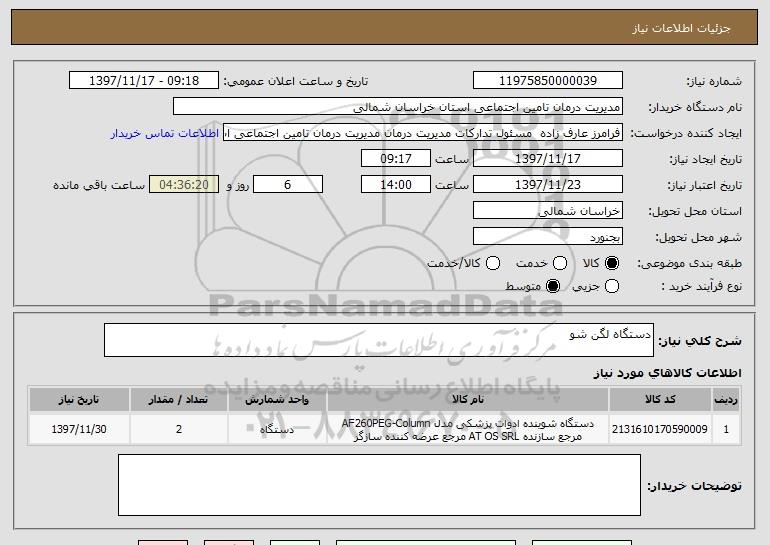Viewport: 770px width, 545px height.
Task: Click the unit cell دستگاه in row 1
Action: point(277,429)
